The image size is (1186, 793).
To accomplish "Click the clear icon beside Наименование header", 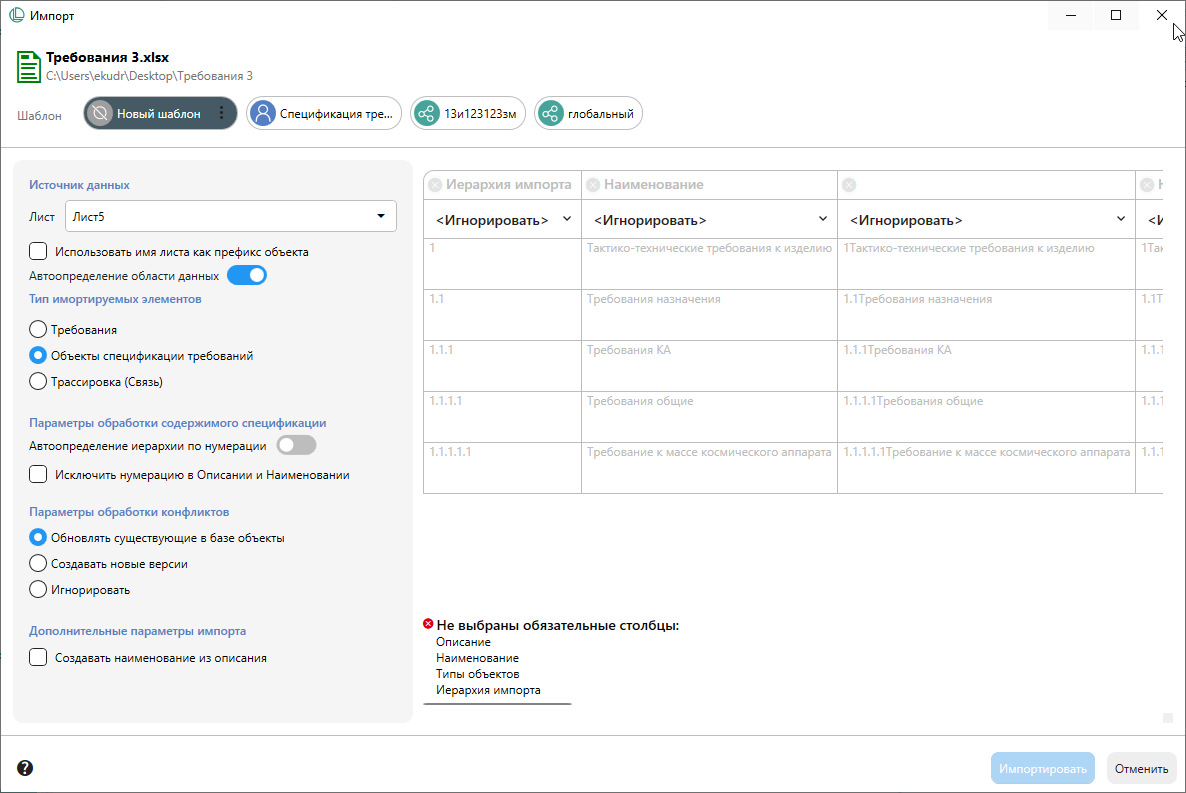I will click(593, 185).
